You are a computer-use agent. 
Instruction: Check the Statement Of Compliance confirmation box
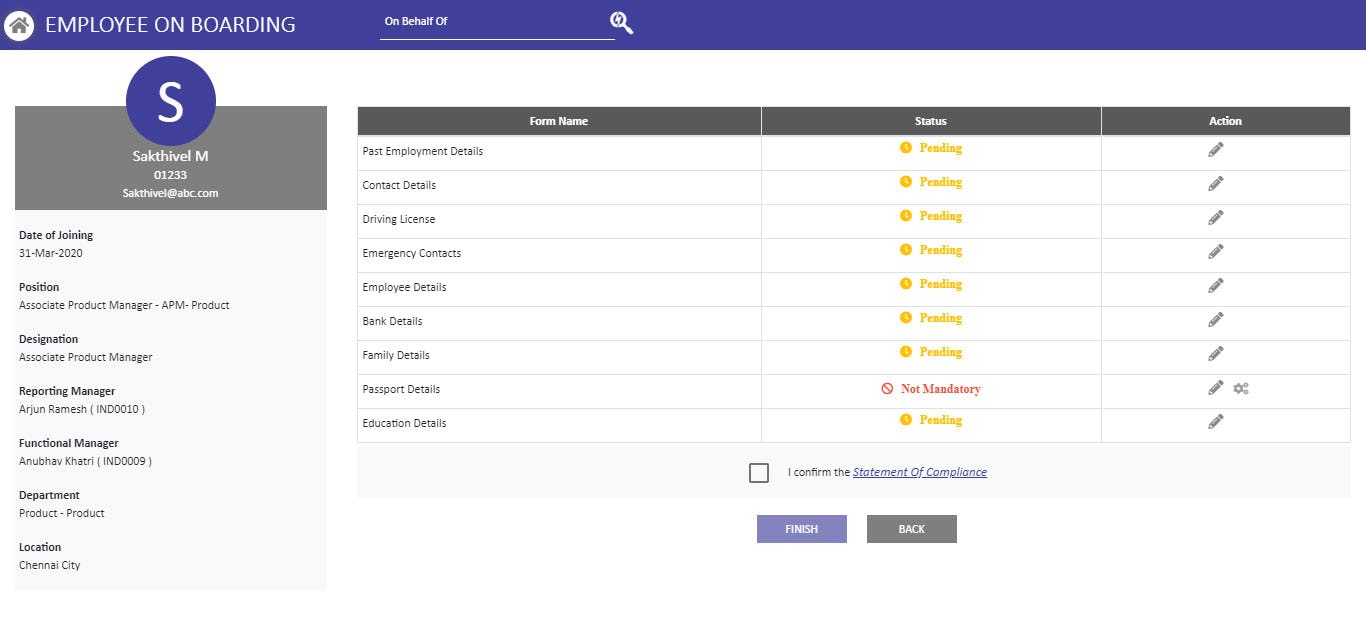click(x=759, y=472)
